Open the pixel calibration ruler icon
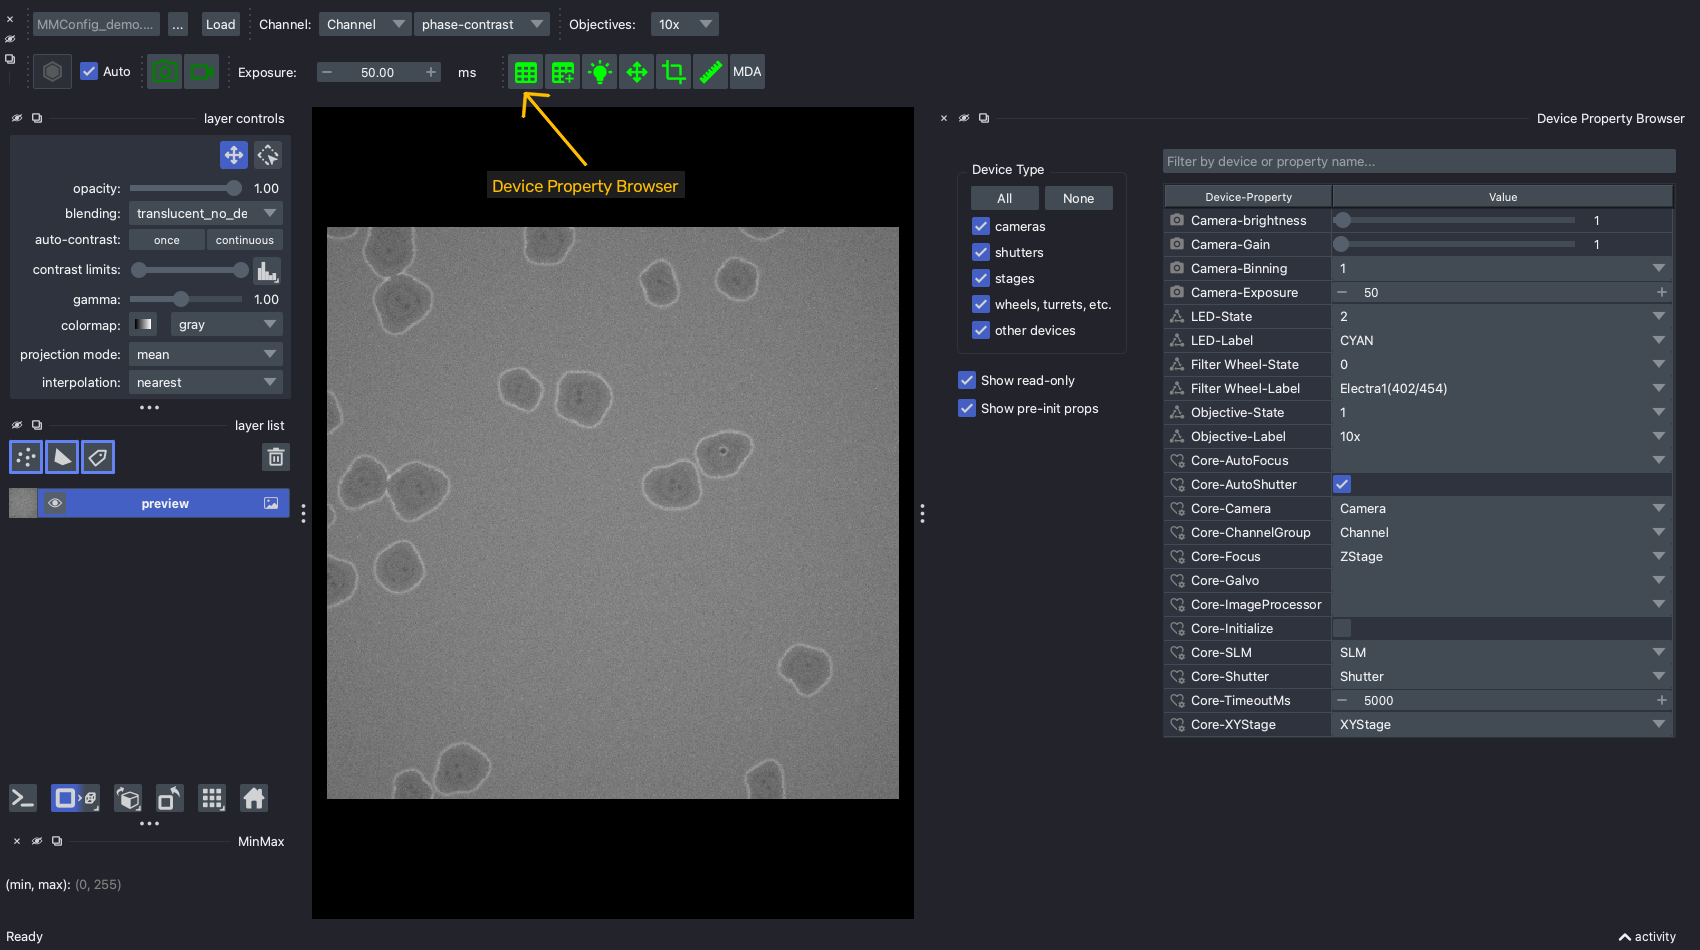1700x950 pixels. [710, 72]
